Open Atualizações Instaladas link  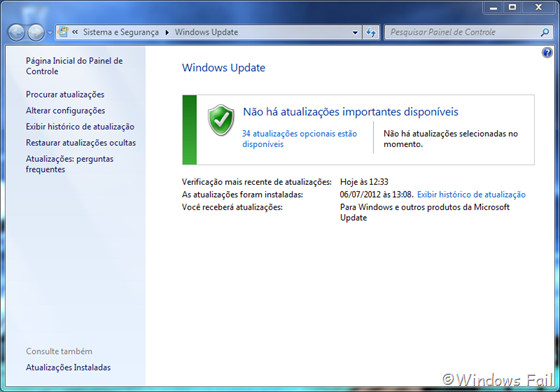point(68,367)
